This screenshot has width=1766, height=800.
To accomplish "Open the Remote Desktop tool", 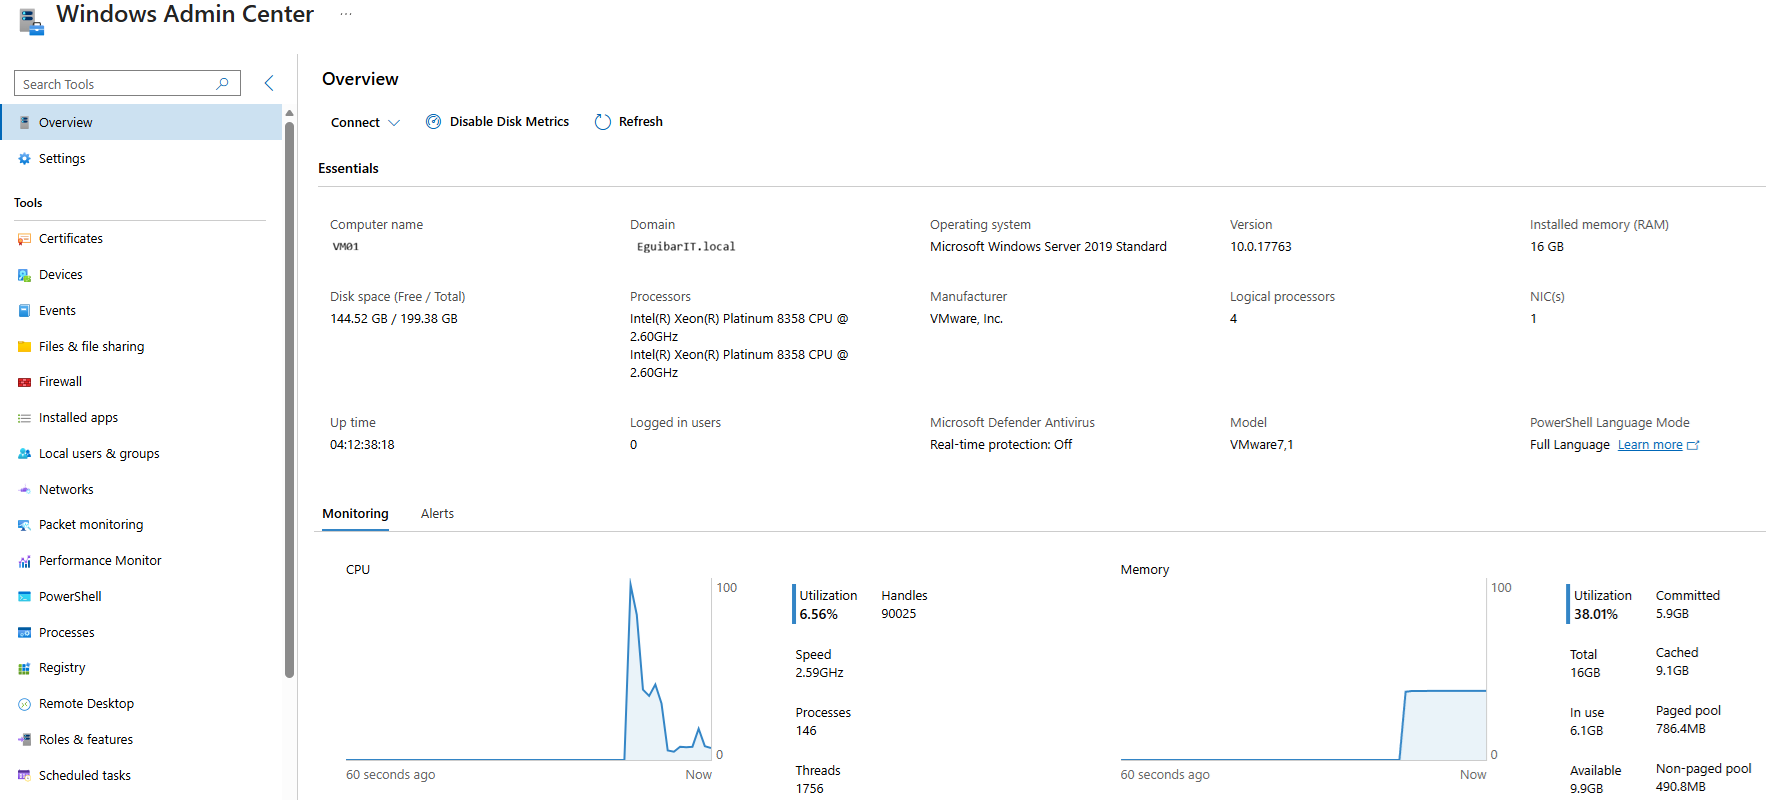I will [141, 704].
